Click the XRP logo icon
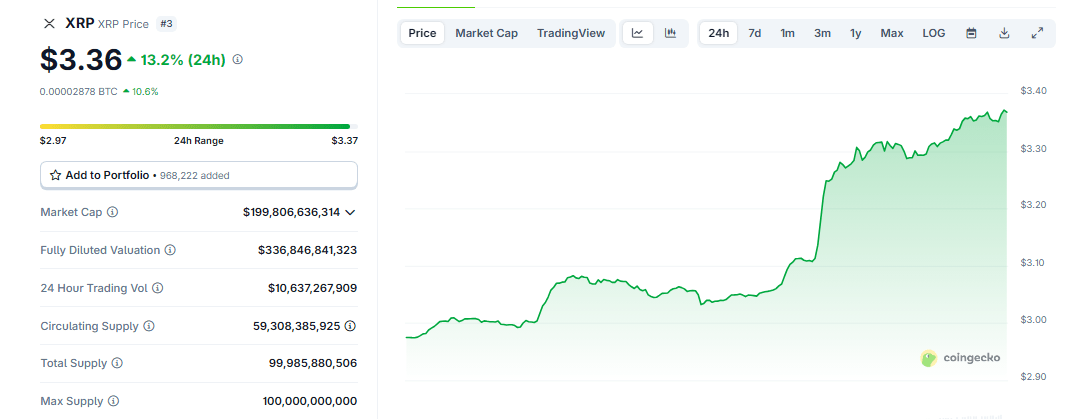Screen dimensions: 1083x419 [x=49, y=23]
